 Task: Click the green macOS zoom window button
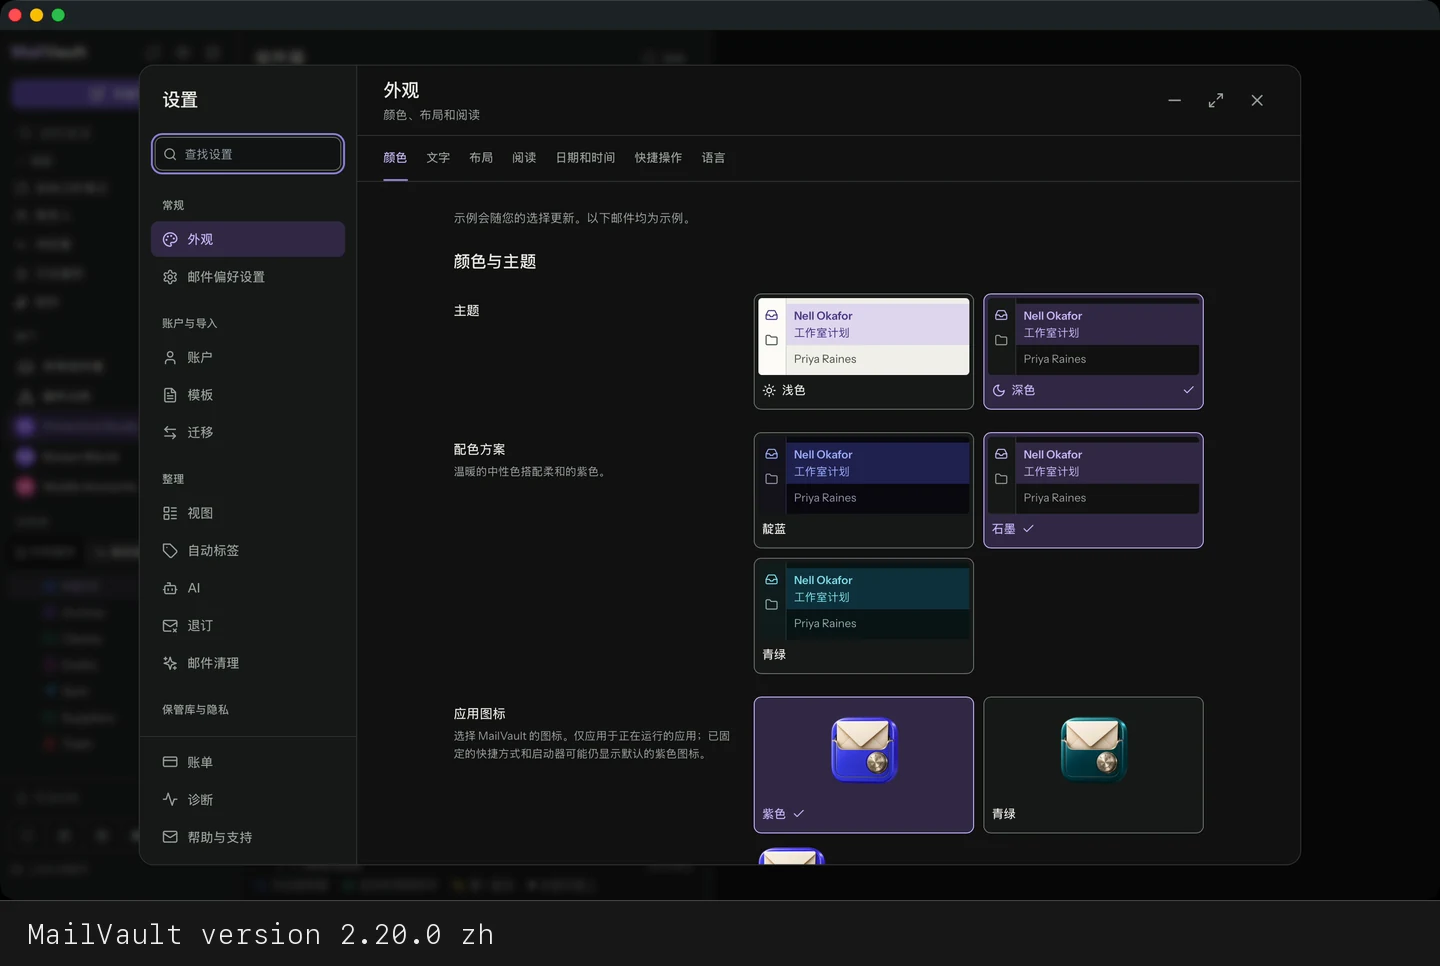pyautogui.click(x=58, y=15)
